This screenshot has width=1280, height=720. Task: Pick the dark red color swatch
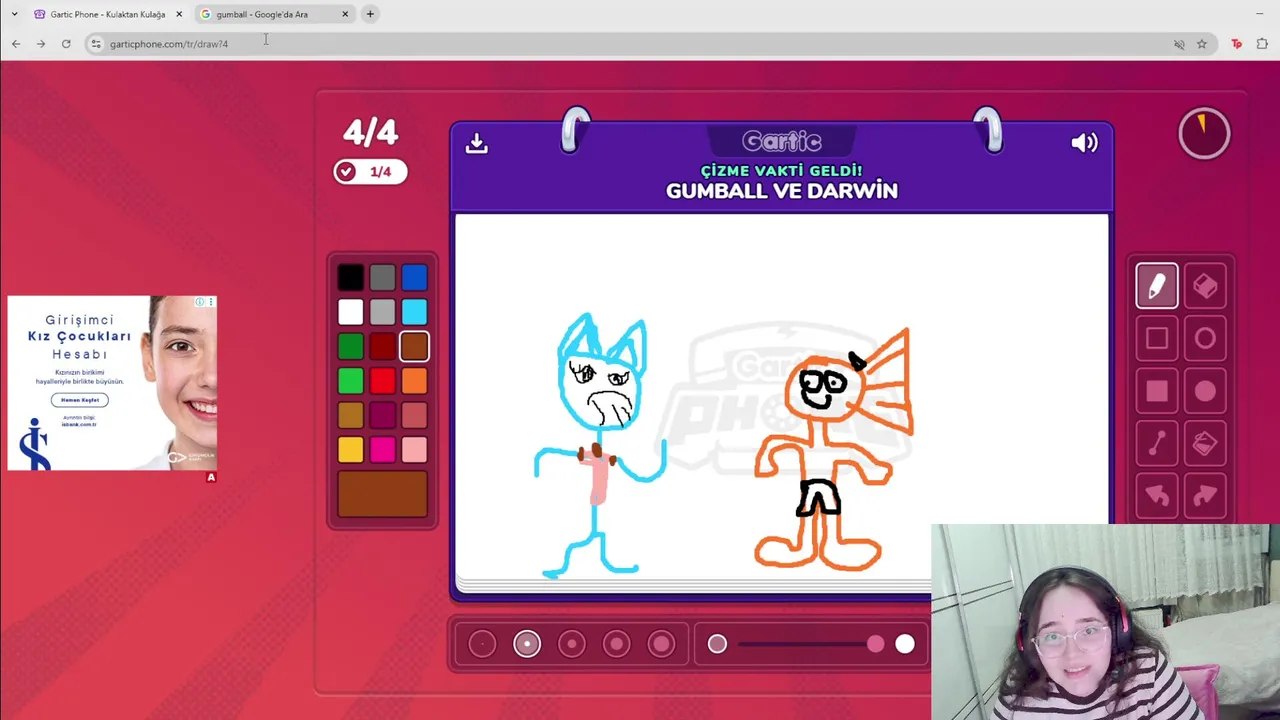click(383, 347)
